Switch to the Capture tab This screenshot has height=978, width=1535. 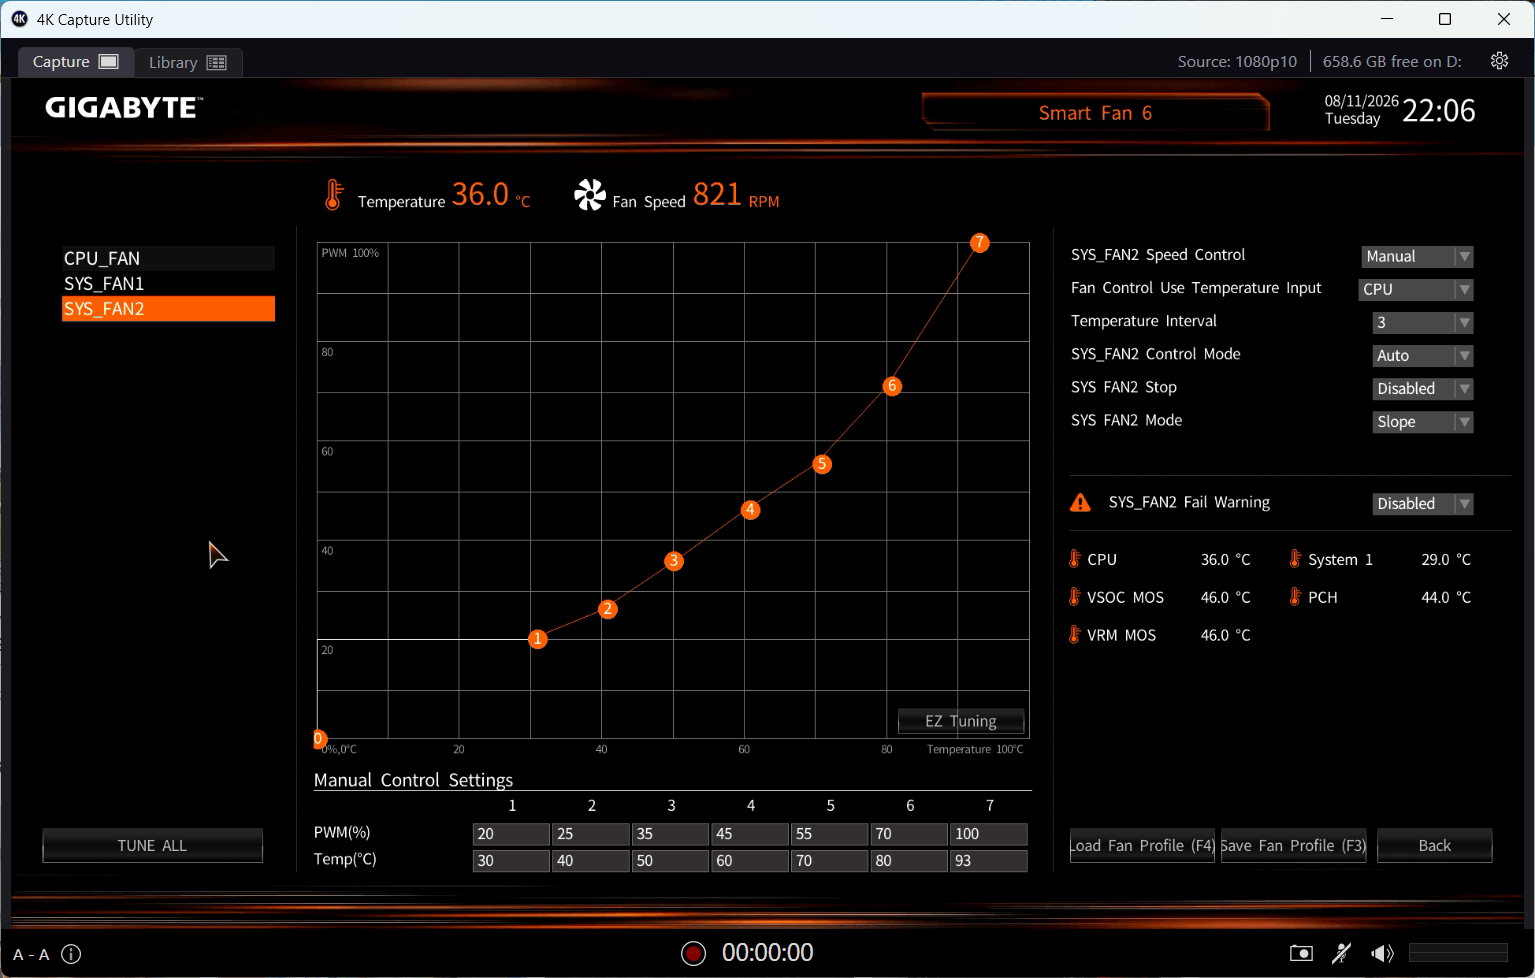[x=76, y=62]
